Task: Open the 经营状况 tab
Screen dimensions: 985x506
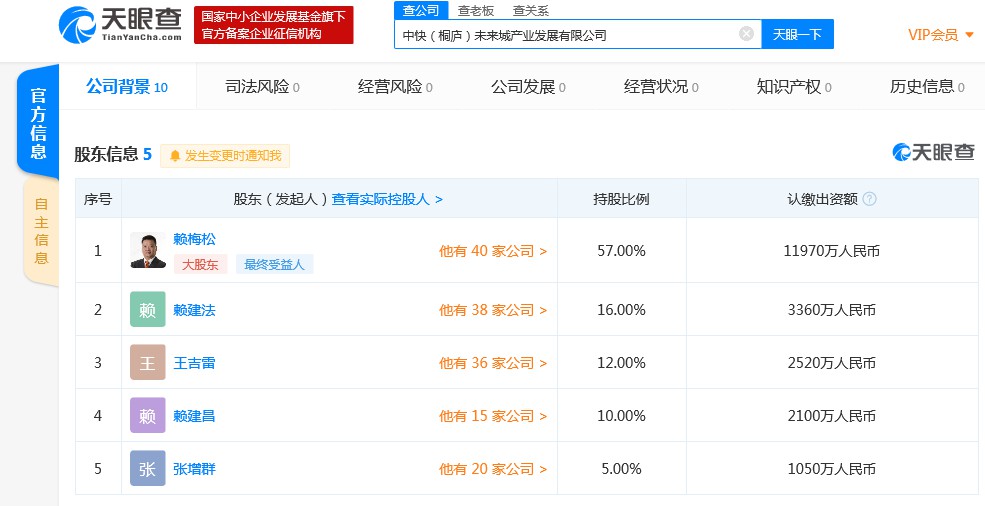Action: coord(661,87)
